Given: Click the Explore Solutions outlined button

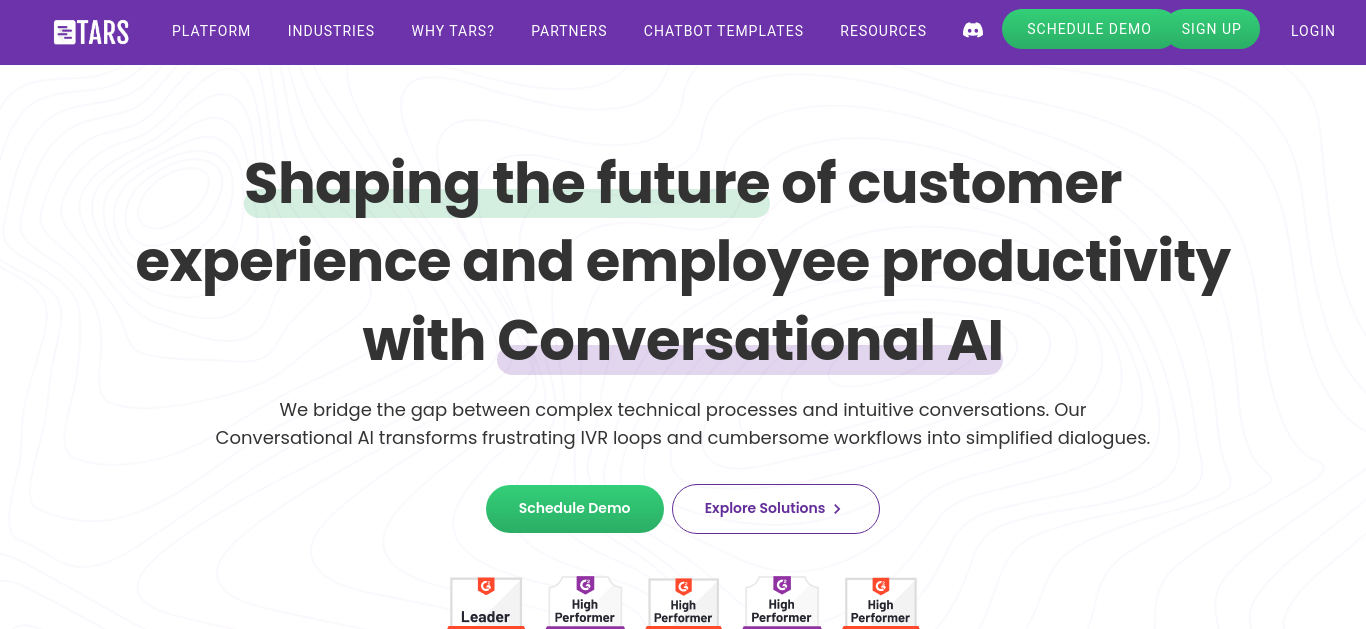Looking at the screenshot, I should (x=776, y=509).
